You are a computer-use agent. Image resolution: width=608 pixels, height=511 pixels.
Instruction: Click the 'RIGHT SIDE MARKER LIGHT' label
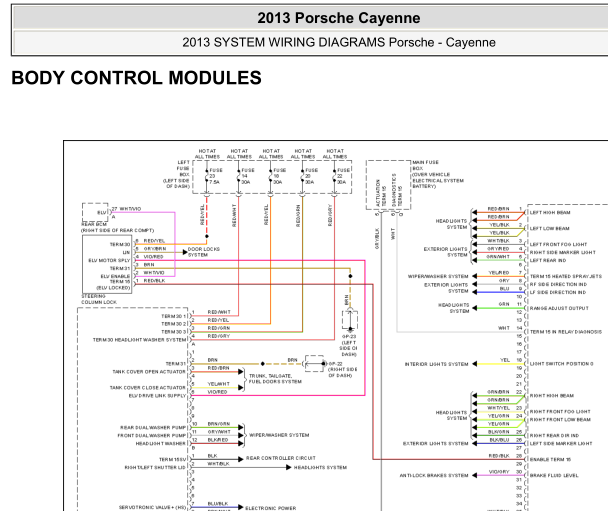coord(563,252)
